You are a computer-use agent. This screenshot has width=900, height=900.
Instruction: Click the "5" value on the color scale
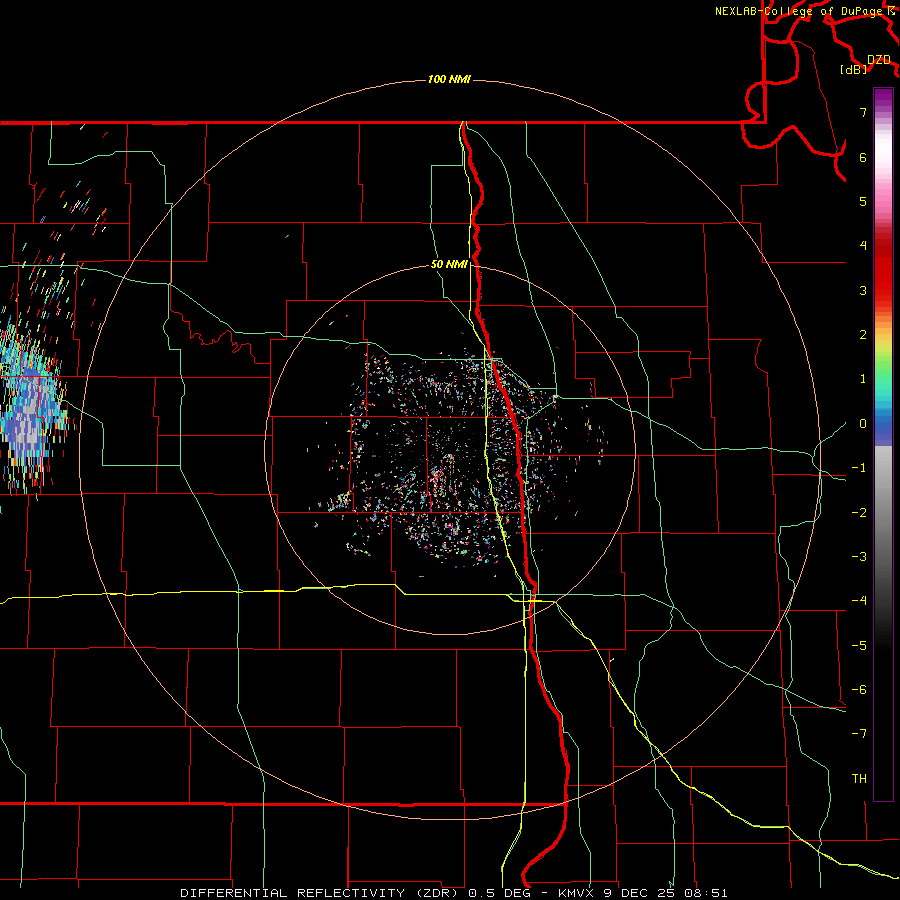point(863,201)
